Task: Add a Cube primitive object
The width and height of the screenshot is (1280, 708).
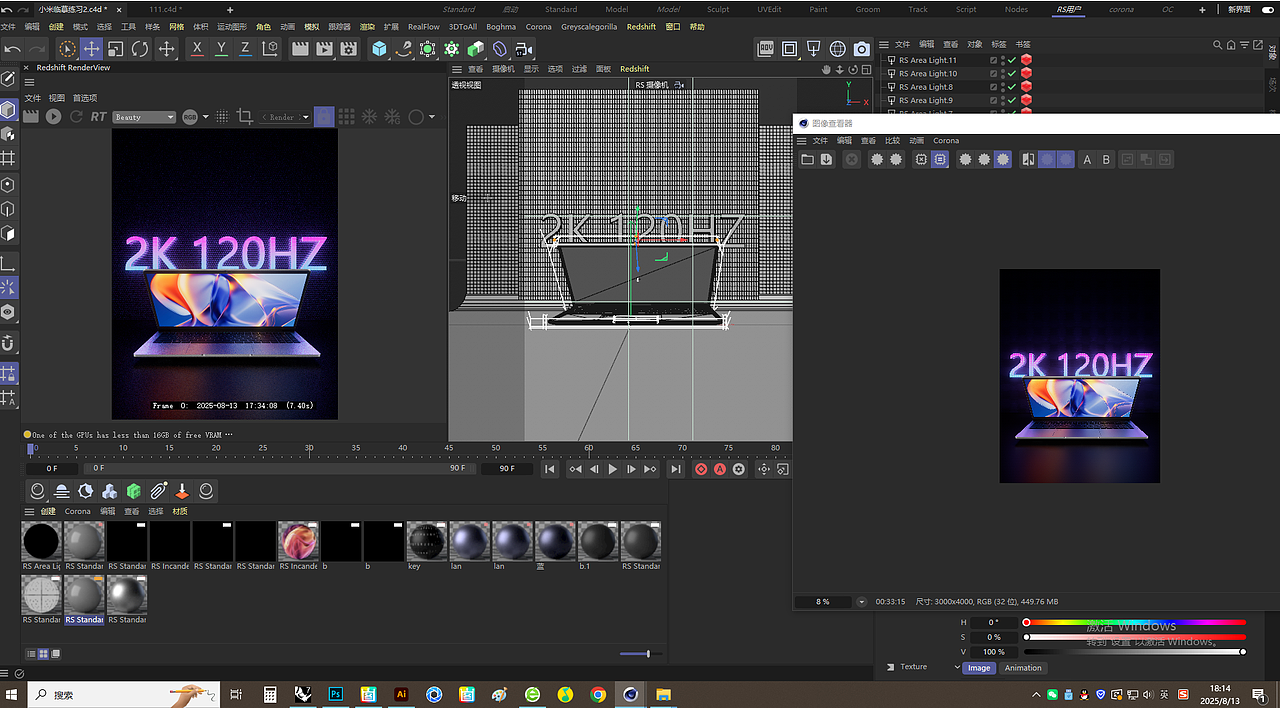Action: coord(379,48)
